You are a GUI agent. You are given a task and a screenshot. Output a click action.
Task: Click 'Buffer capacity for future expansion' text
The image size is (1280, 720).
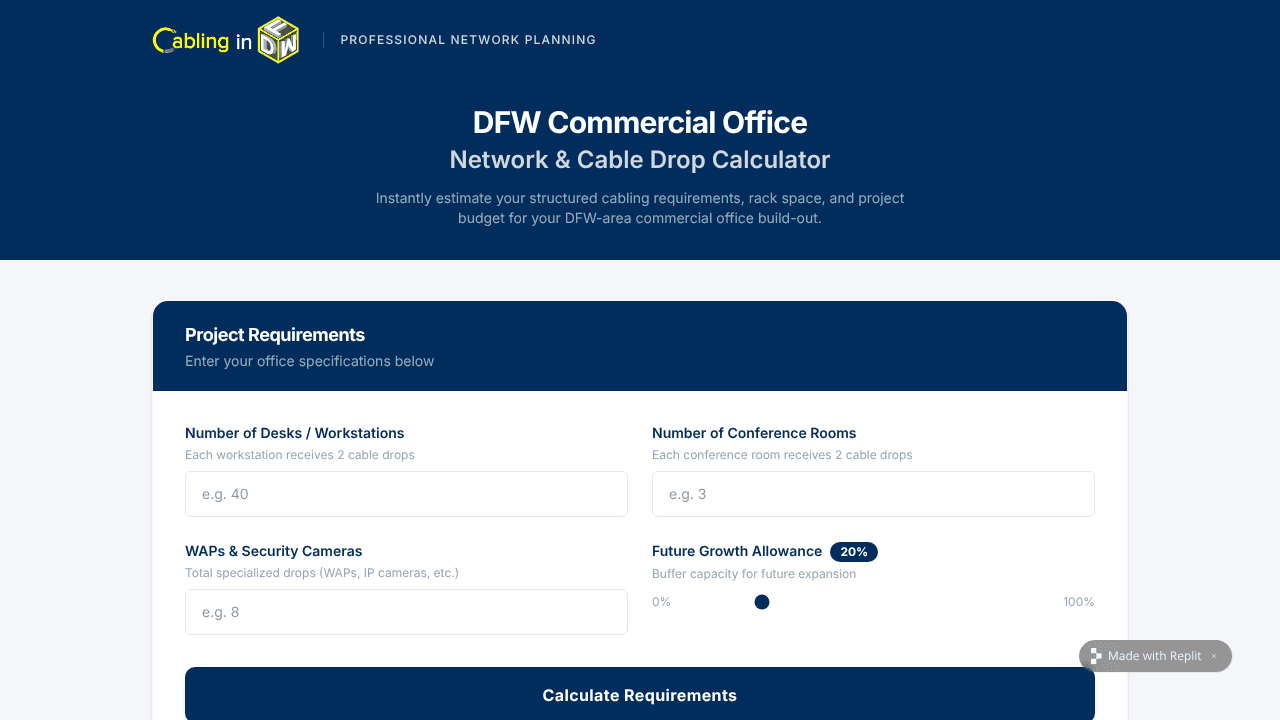(x=754, y=574)
